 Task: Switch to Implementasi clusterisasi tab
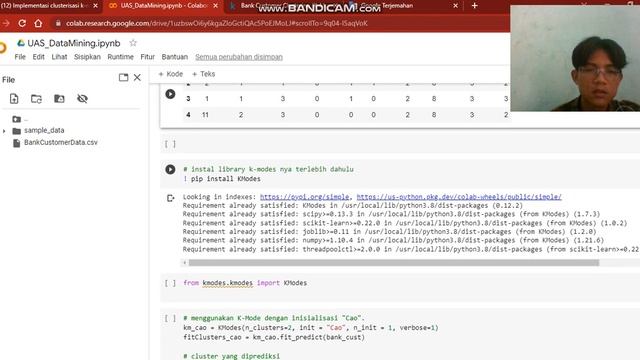[x=45, y=6]
